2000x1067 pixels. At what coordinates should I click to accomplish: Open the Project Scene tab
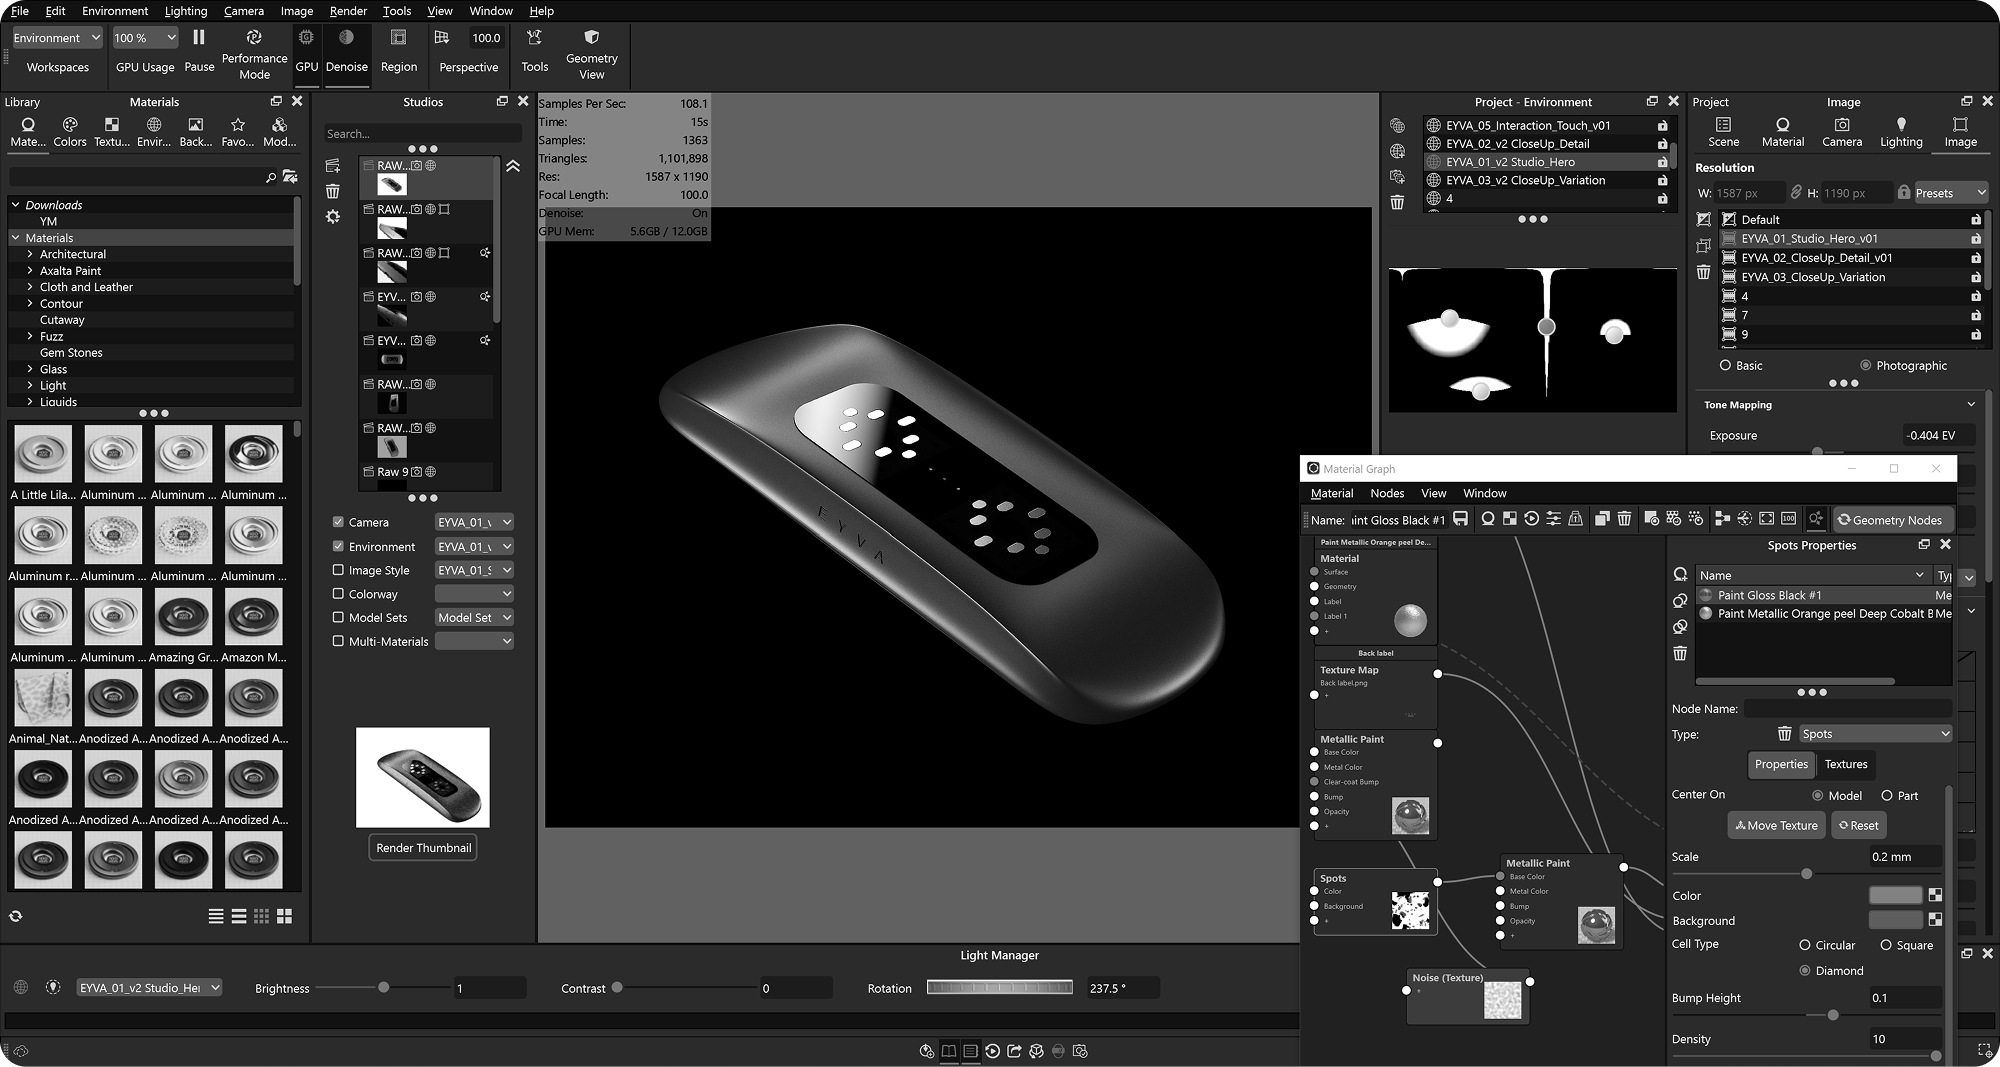(x=1723, y=131)
